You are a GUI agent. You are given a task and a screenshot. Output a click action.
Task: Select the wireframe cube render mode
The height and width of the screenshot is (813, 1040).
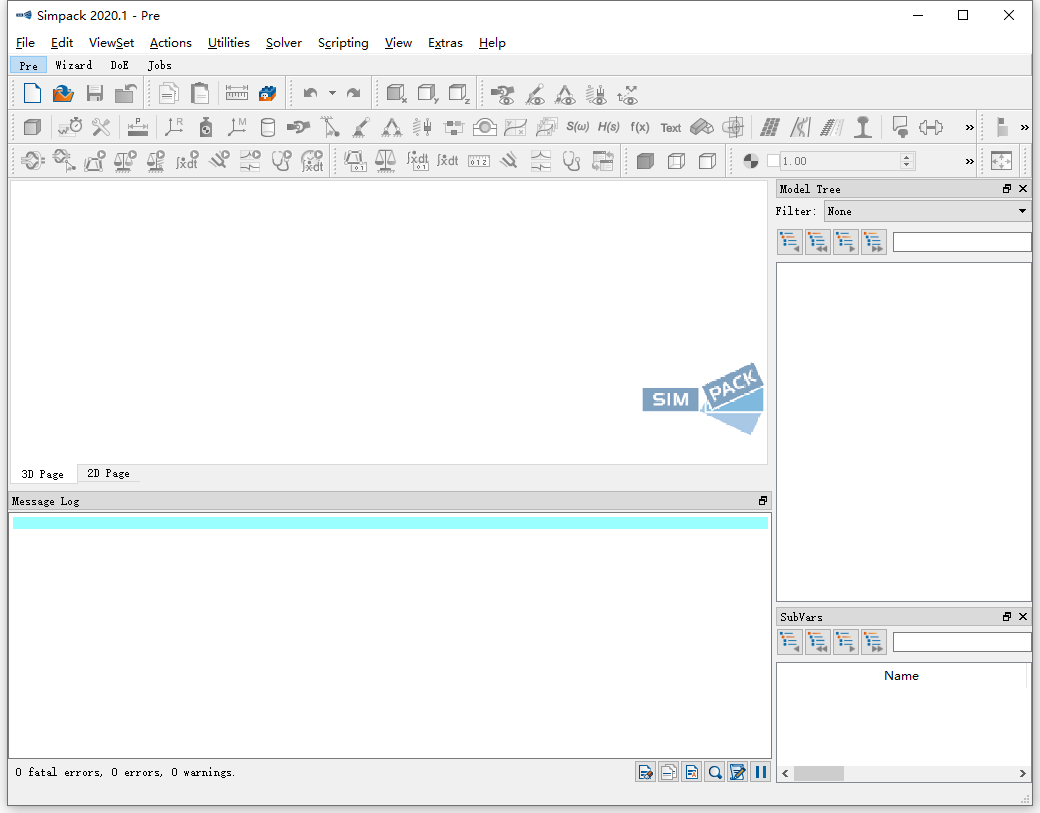click(x=676, y=161)
